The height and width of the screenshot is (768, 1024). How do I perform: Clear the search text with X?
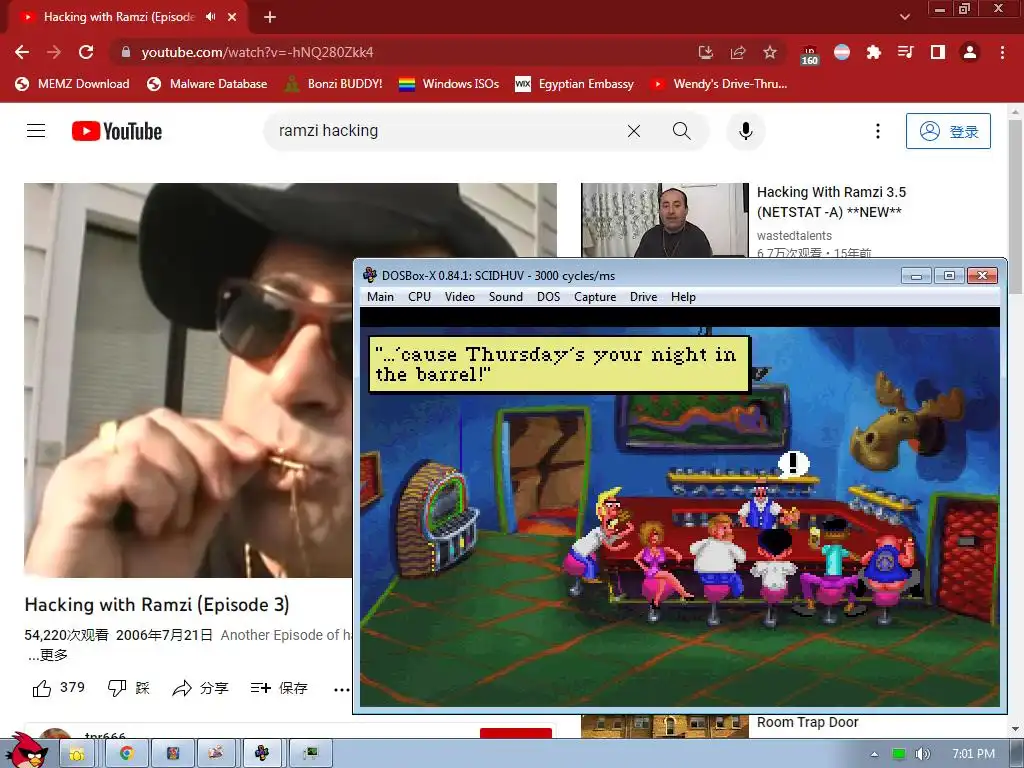pos(633,131)
